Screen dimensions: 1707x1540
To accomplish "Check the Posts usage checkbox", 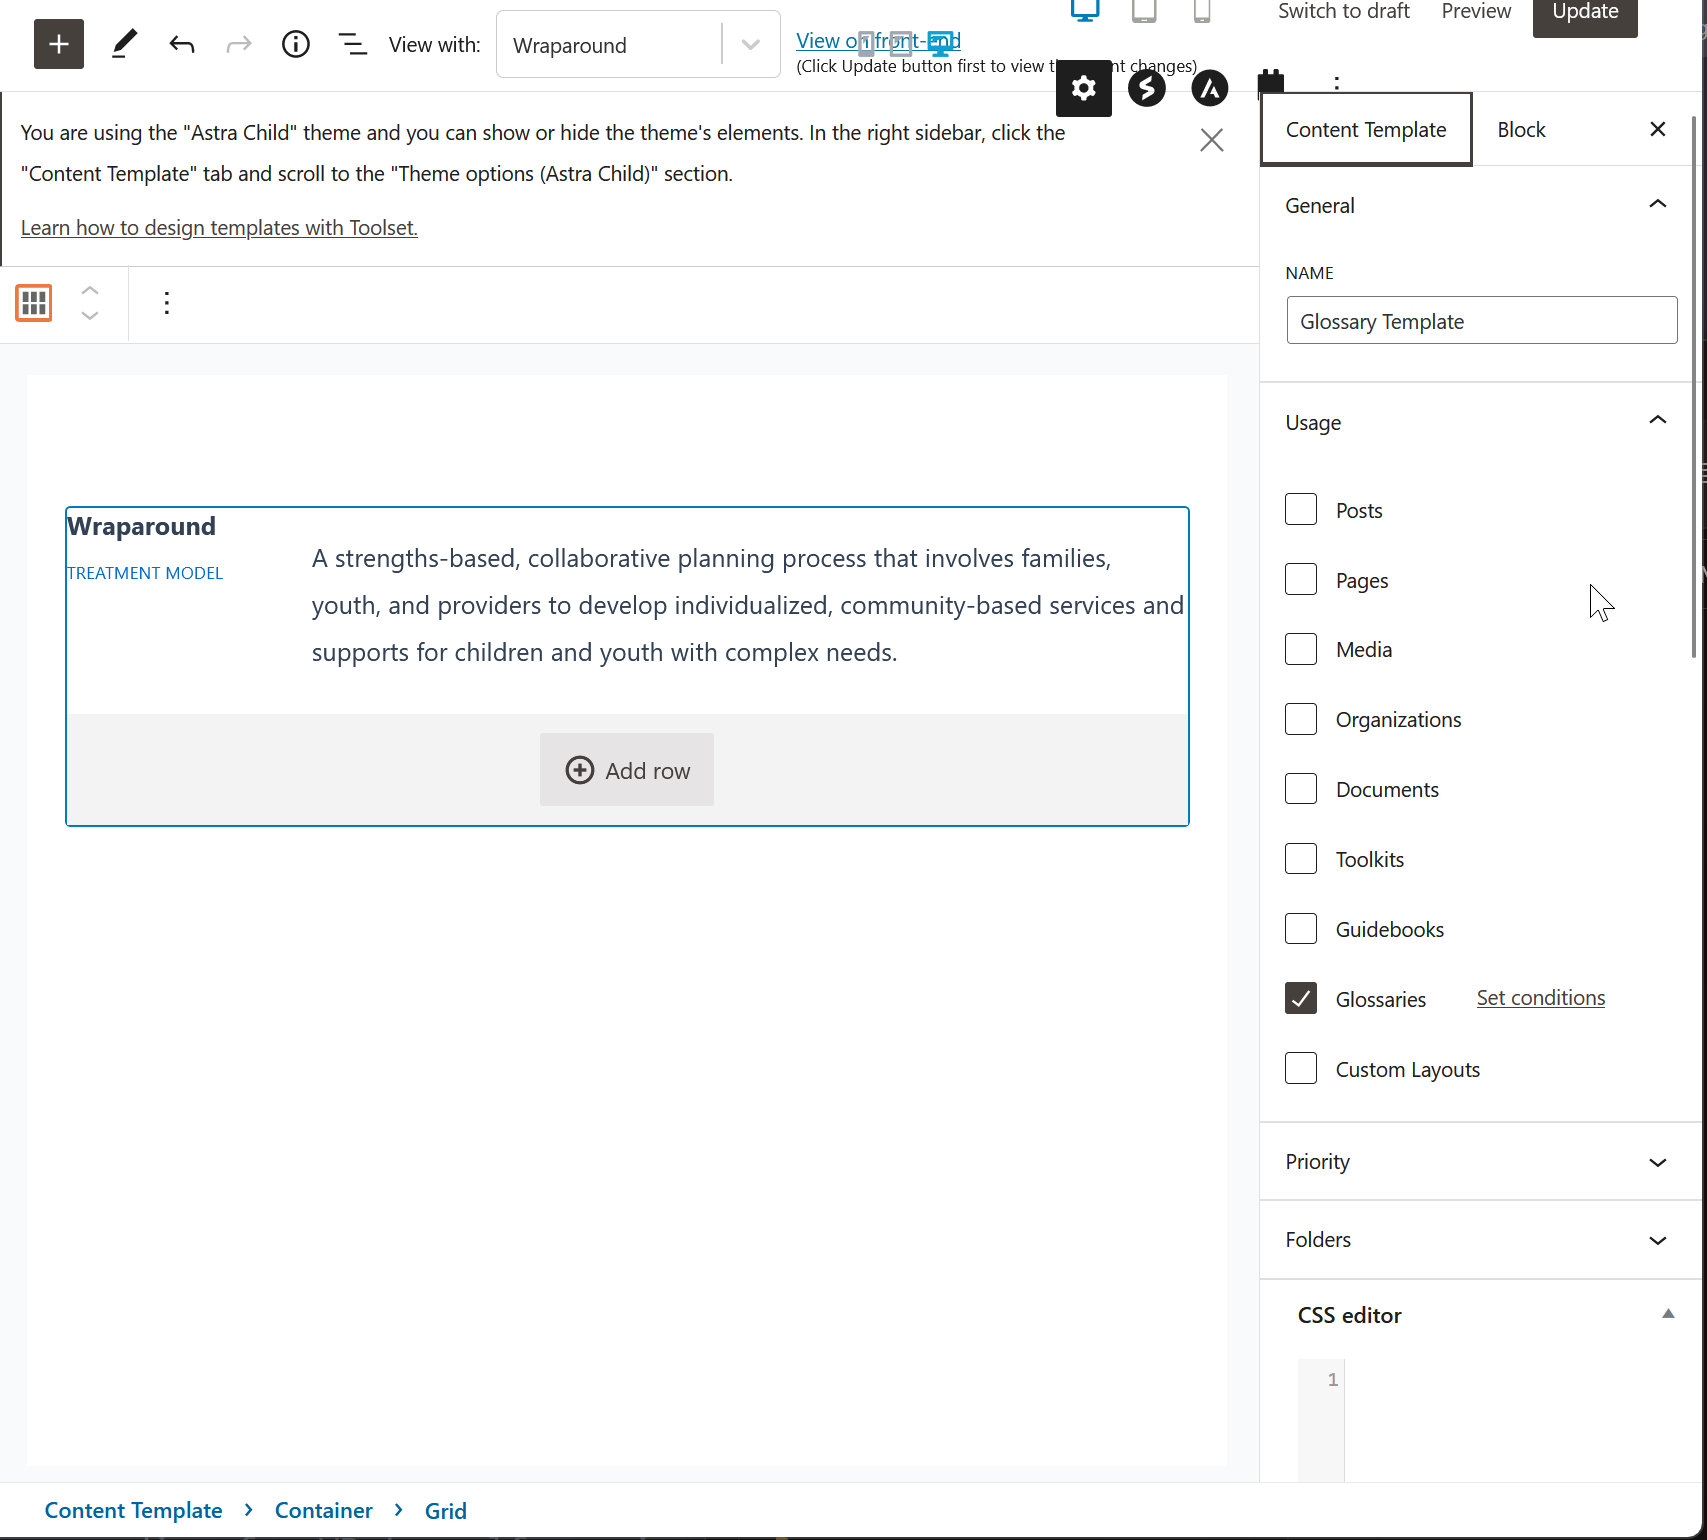I will (x=1301, y=509).
